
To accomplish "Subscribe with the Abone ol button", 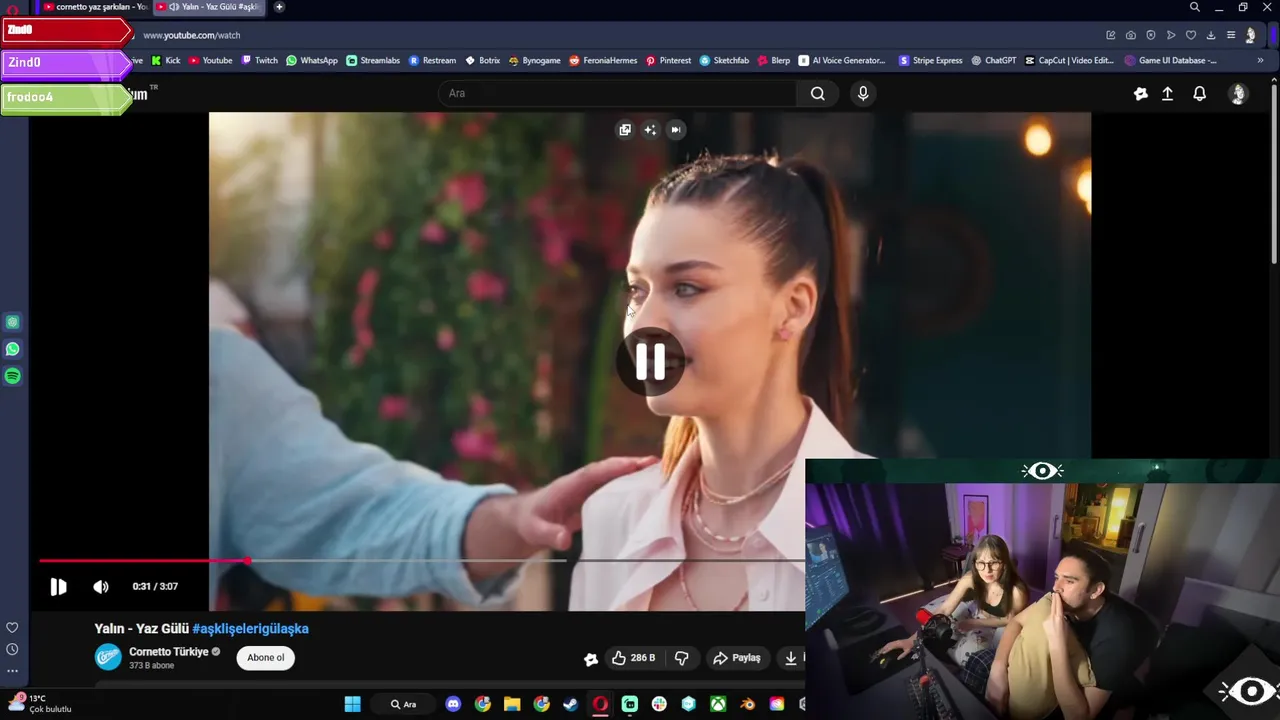I will 266,658.
